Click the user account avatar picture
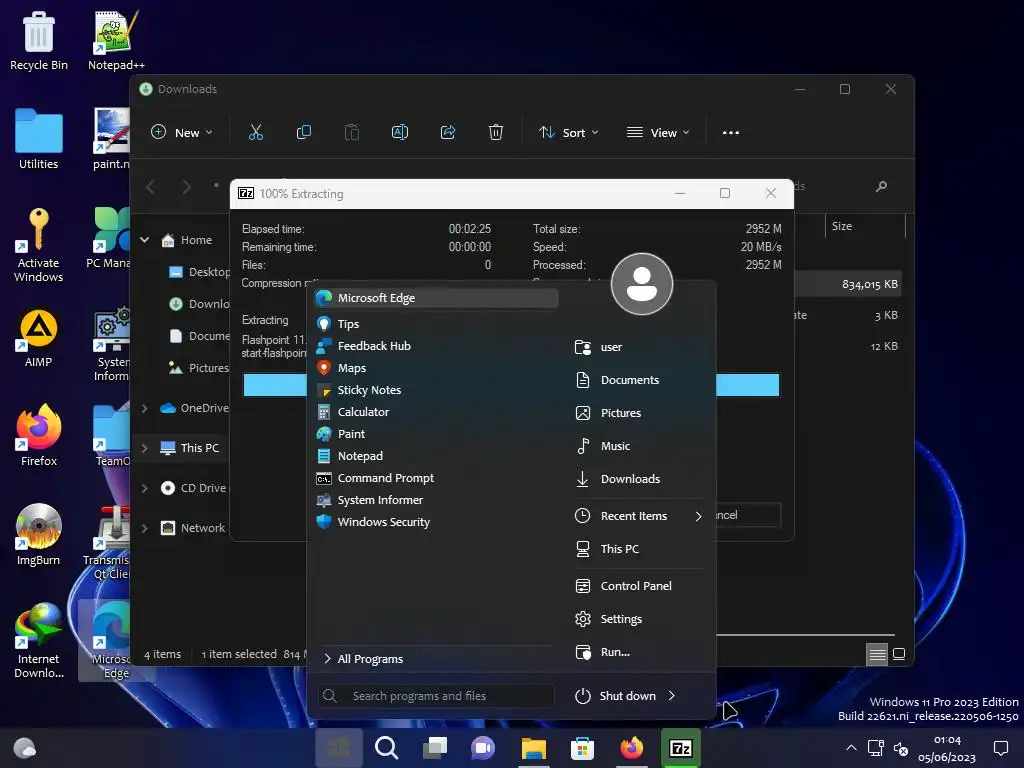This screenshot has width=1024, height=768. click(x=642, y=284)
